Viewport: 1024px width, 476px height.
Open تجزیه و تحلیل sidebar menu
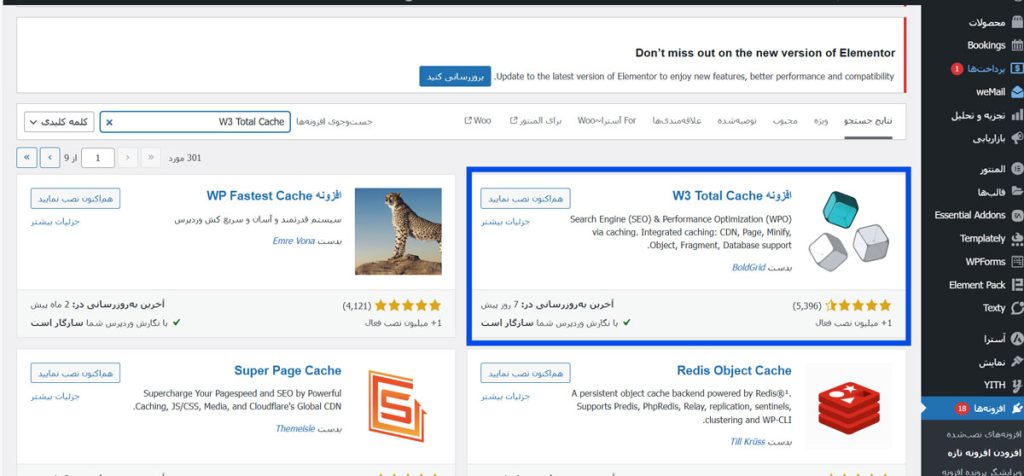[978, 116]
